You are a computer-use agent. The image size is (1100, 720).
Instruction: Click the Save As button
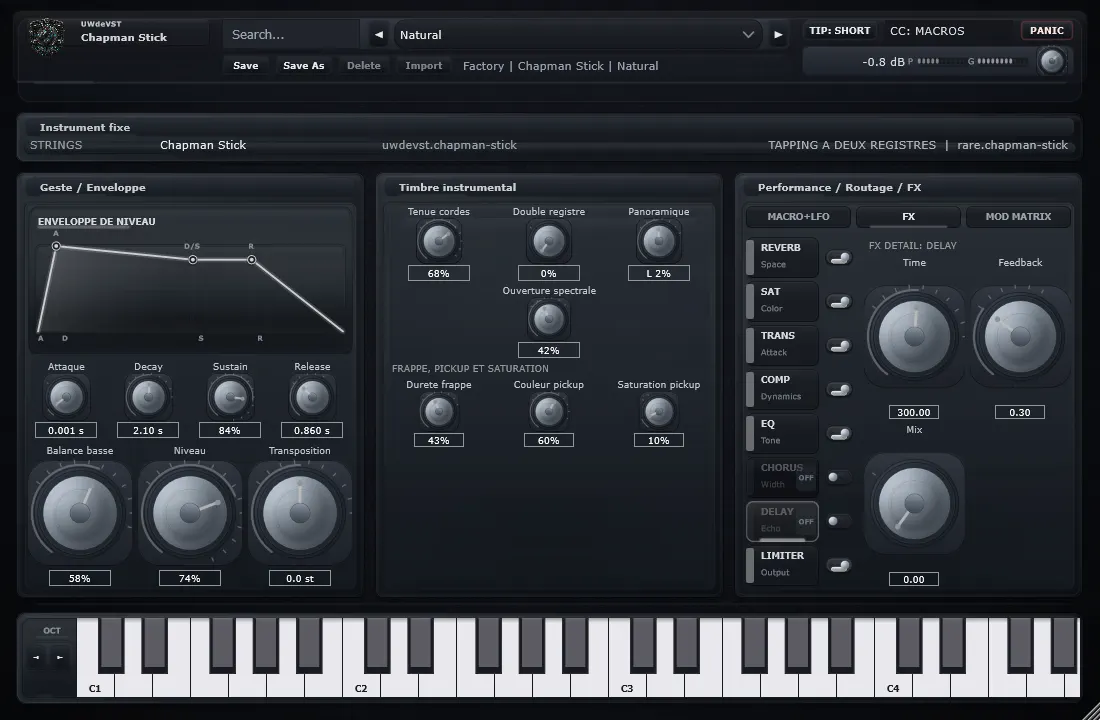tap(304, 65)
